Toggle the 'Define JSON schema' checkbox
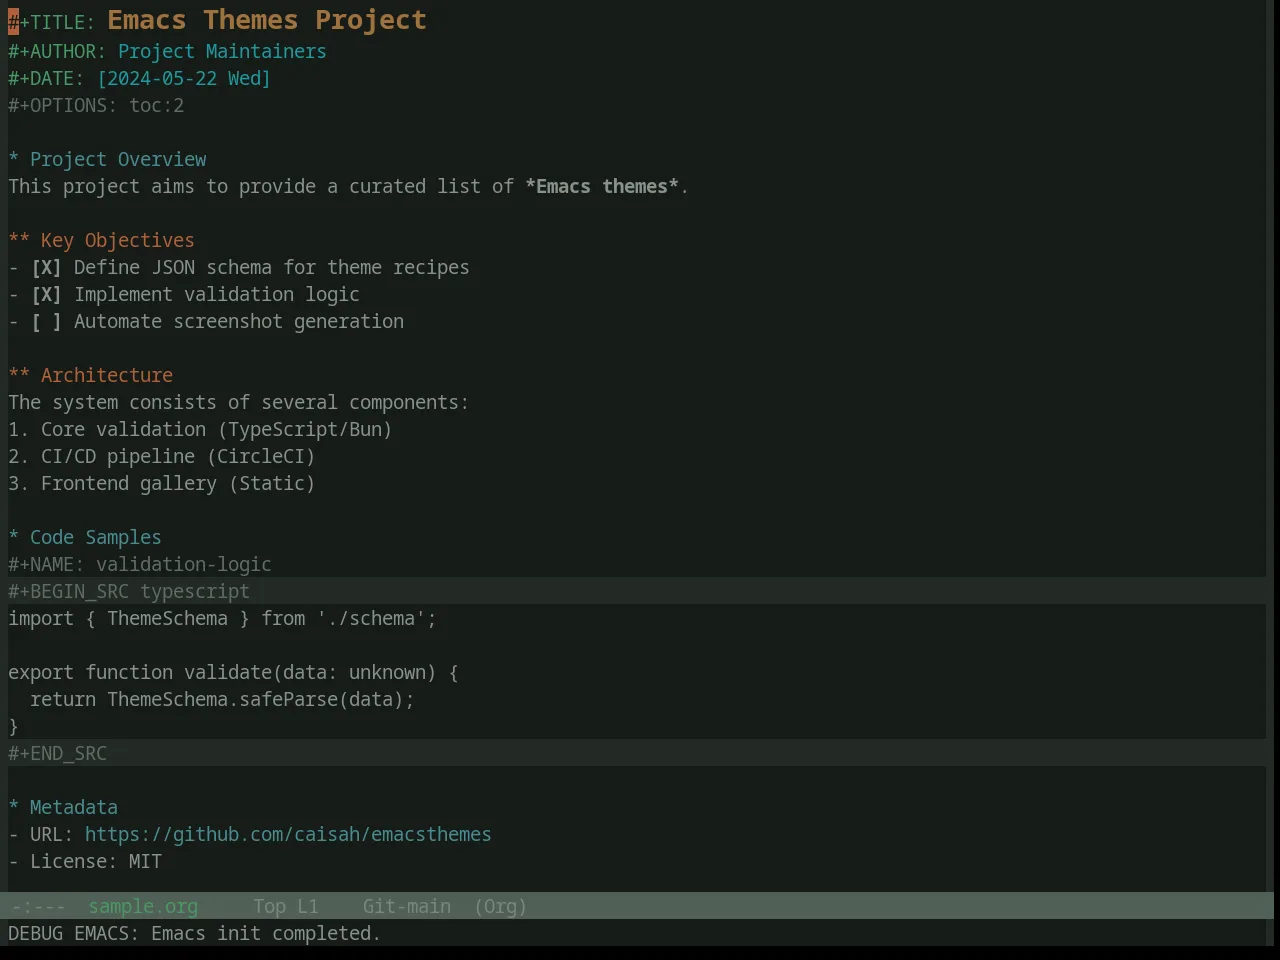The height and width of the screenshot is (960, 1280). point(46,268)
